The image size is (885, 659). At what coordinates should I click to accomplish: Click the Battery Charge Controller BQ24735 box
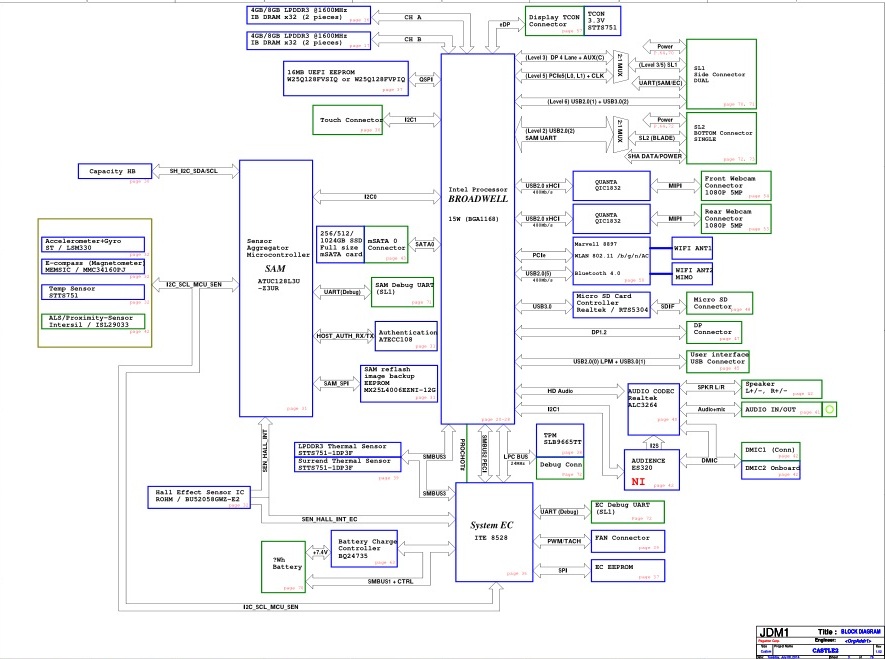pos(364,548)
